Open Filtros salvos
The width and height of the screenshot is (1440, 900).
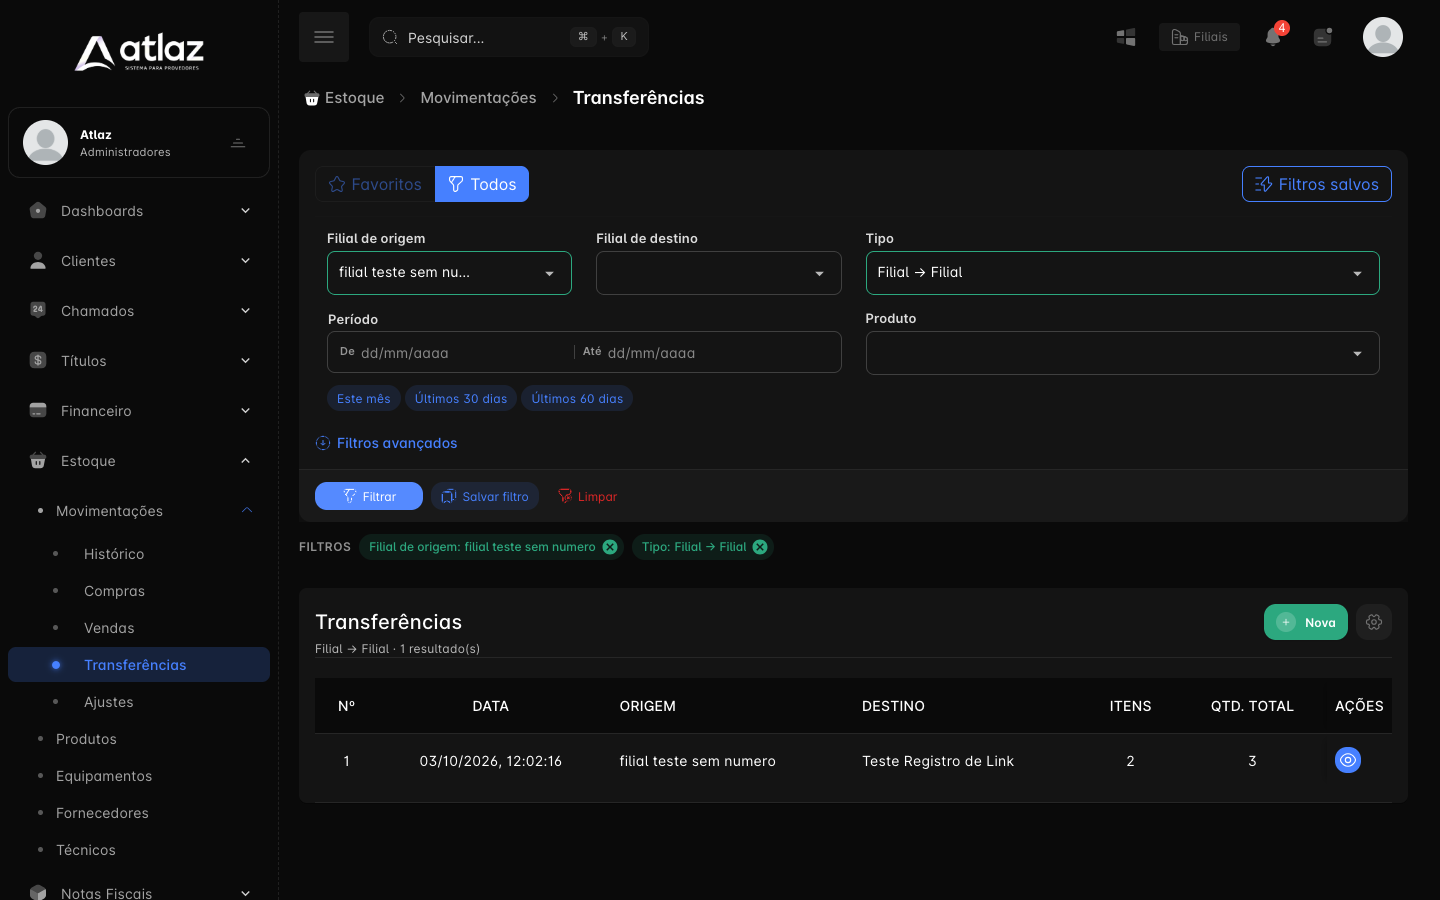click(1316, 184)
